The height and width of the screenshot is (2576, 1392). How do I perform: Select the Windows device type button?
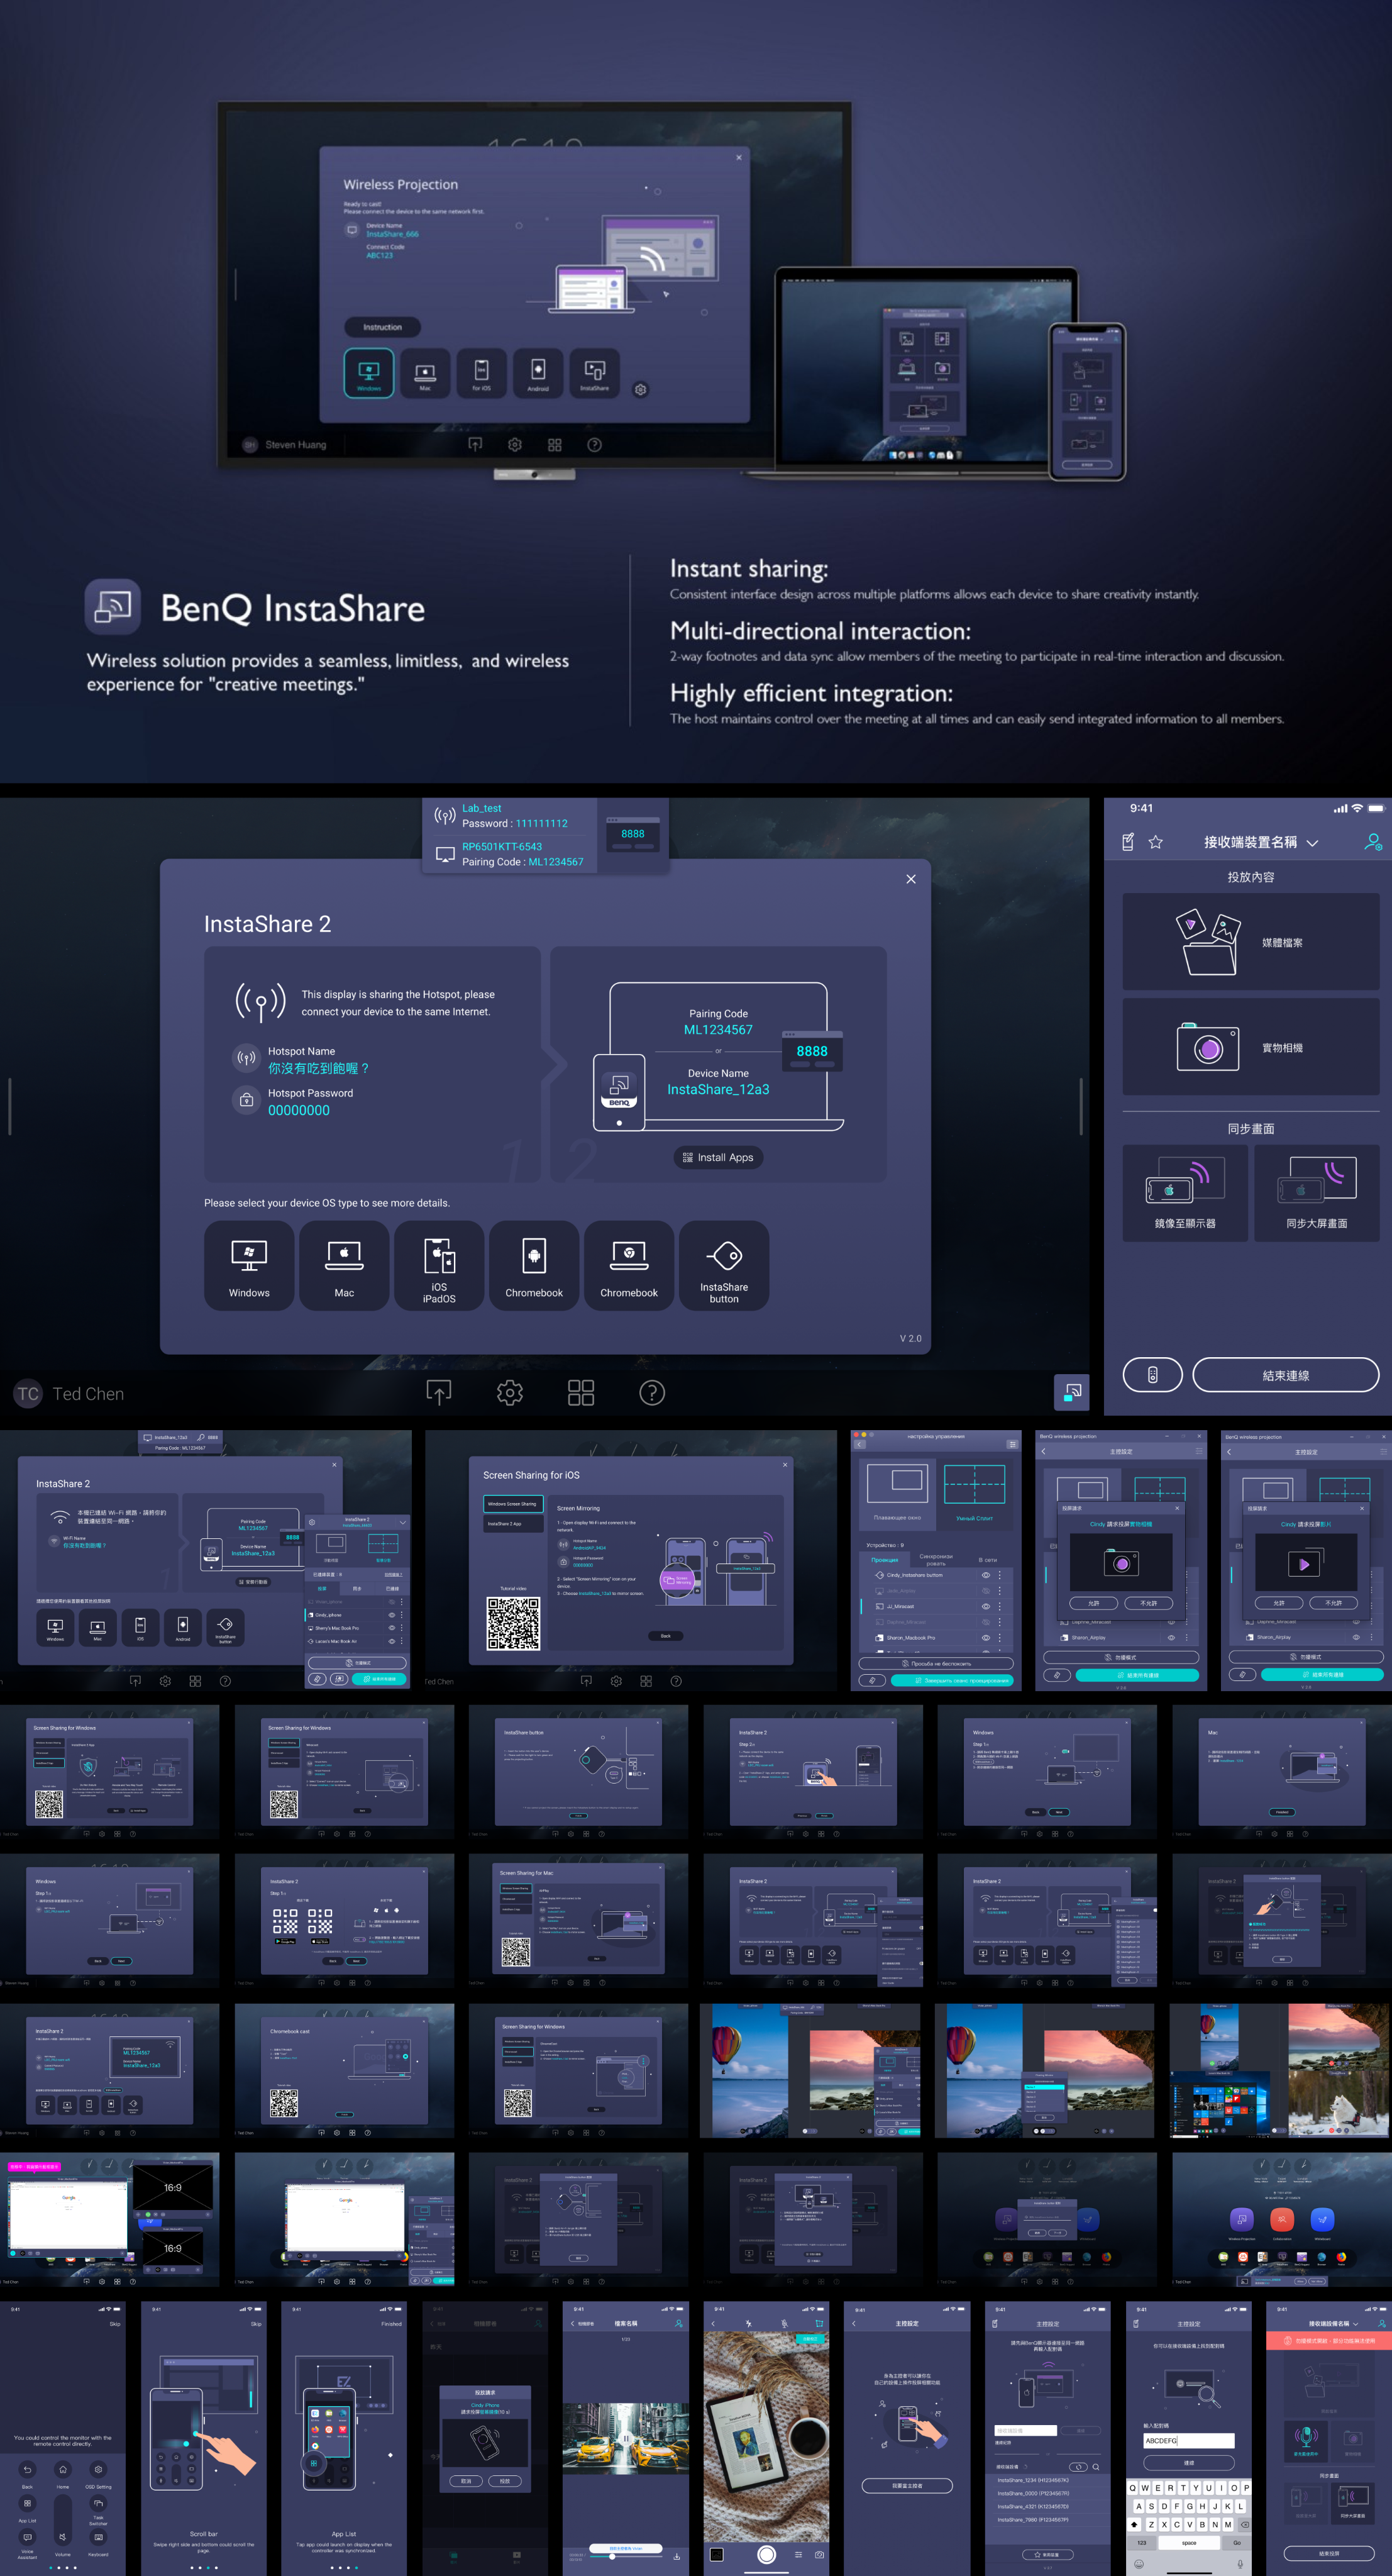(249, 1264)
